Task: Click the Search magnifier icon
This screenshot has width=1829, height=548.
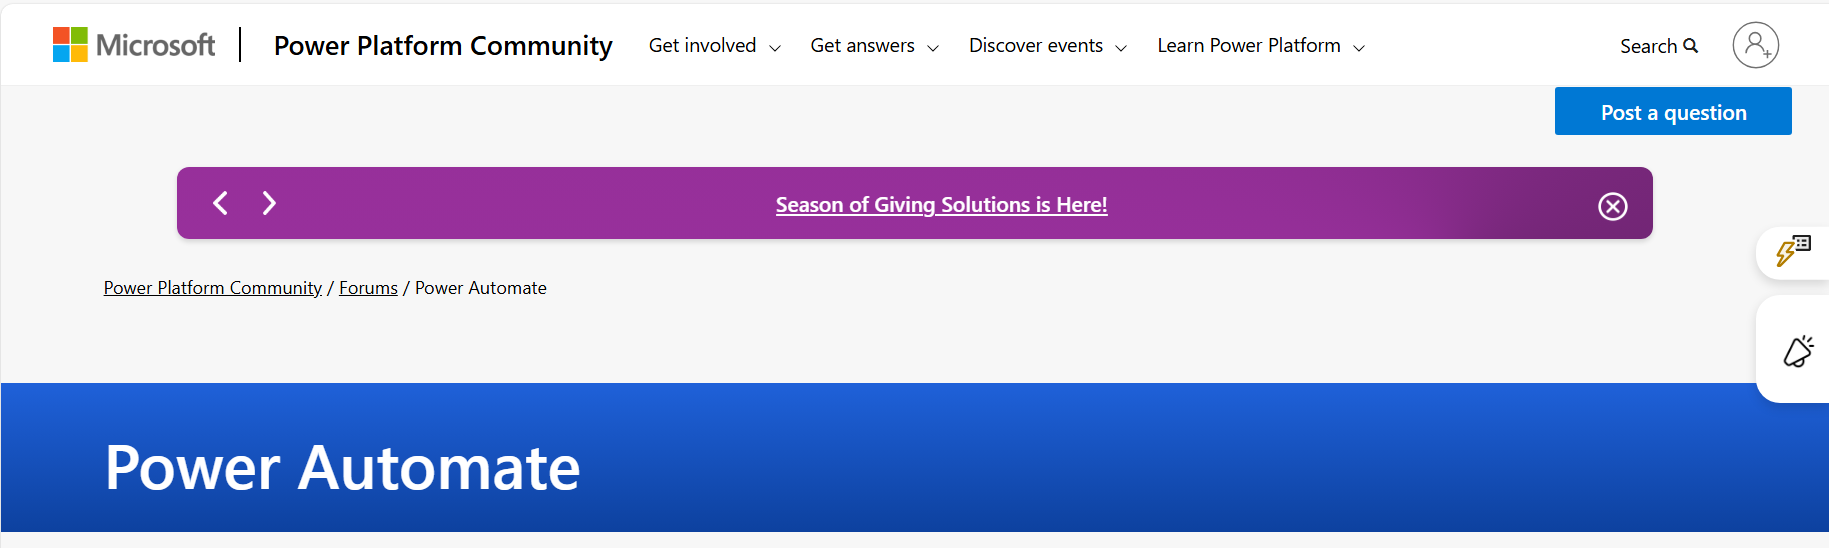Action: [1690, 46]
